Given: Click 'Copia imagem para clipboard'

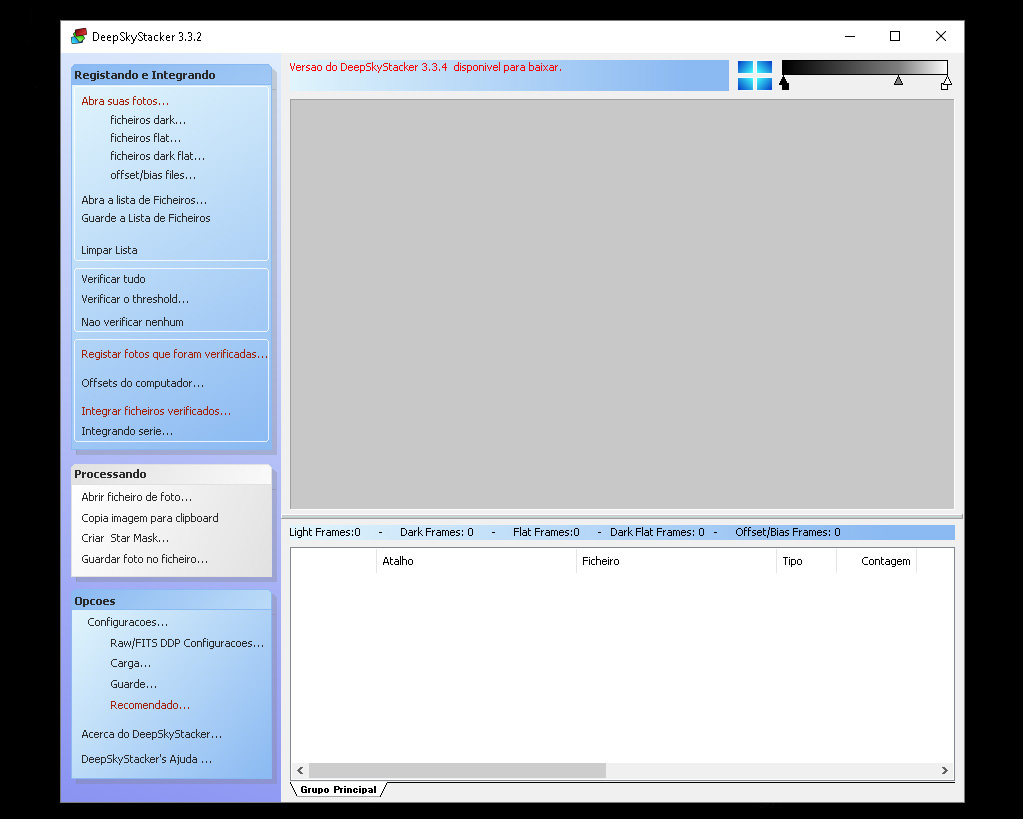Looking at the screenshot, I should [149, 518].
